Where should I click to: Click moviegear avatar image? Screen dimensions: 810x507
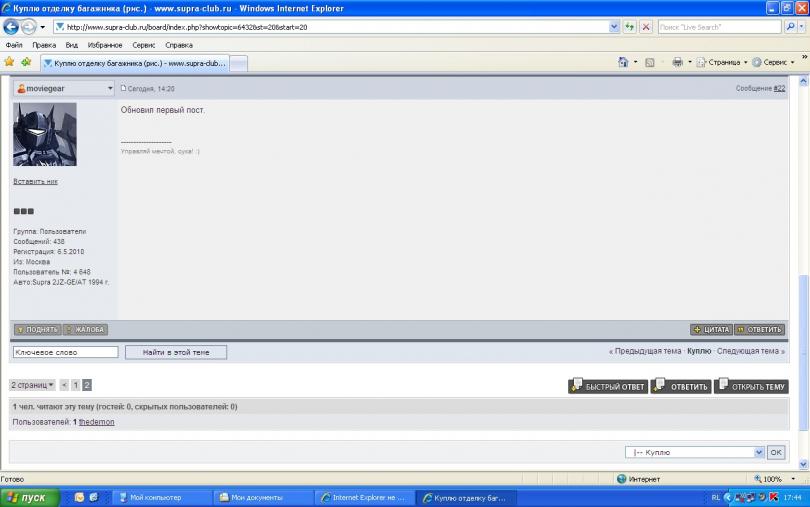point(45,134)
